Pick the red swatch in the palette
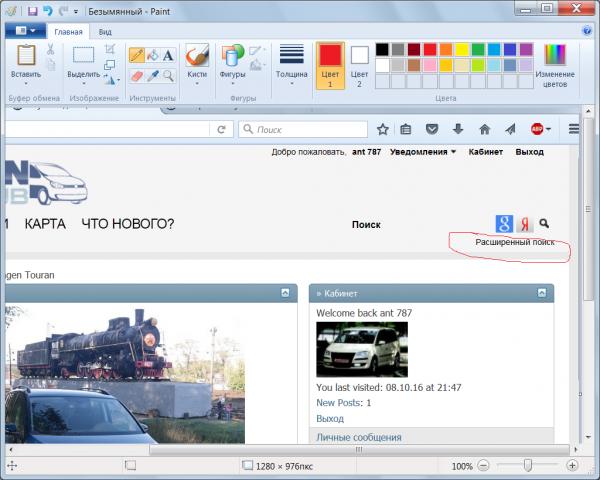Screen dimensions: 600x480 click(430, 49)
